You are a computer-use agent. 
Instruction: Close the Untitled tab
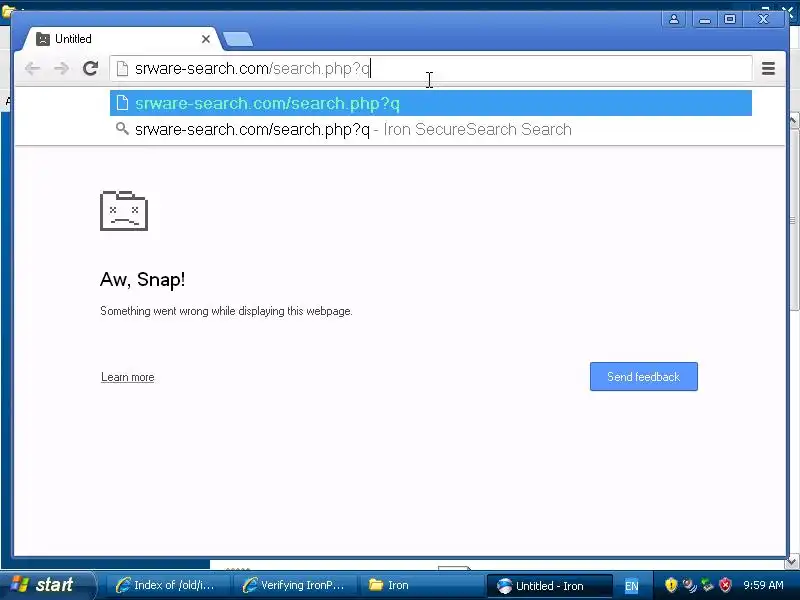[206, 39]
